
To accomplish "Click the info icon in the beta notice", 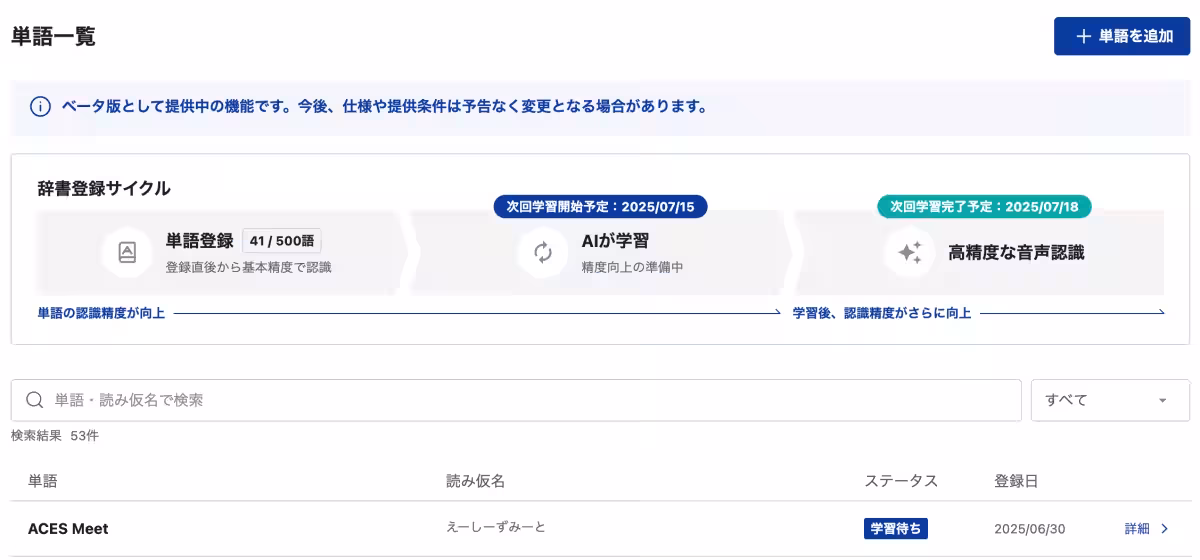I will [40, 107].
